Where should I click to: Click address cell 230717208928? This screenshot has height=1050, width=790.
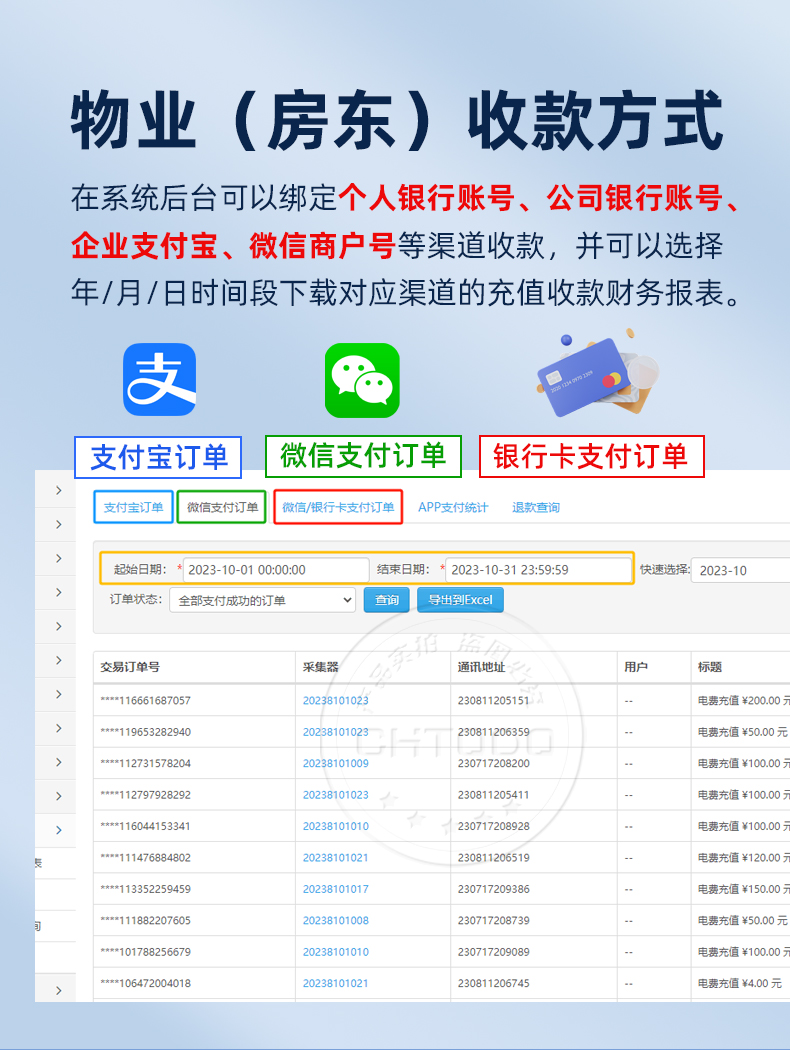tap(493, 826)
